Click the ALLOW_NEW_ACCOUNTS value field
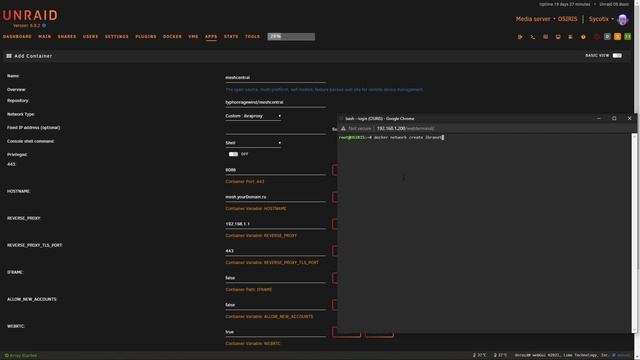This screenshot has width=640, height=360. [x=276, y=305]
